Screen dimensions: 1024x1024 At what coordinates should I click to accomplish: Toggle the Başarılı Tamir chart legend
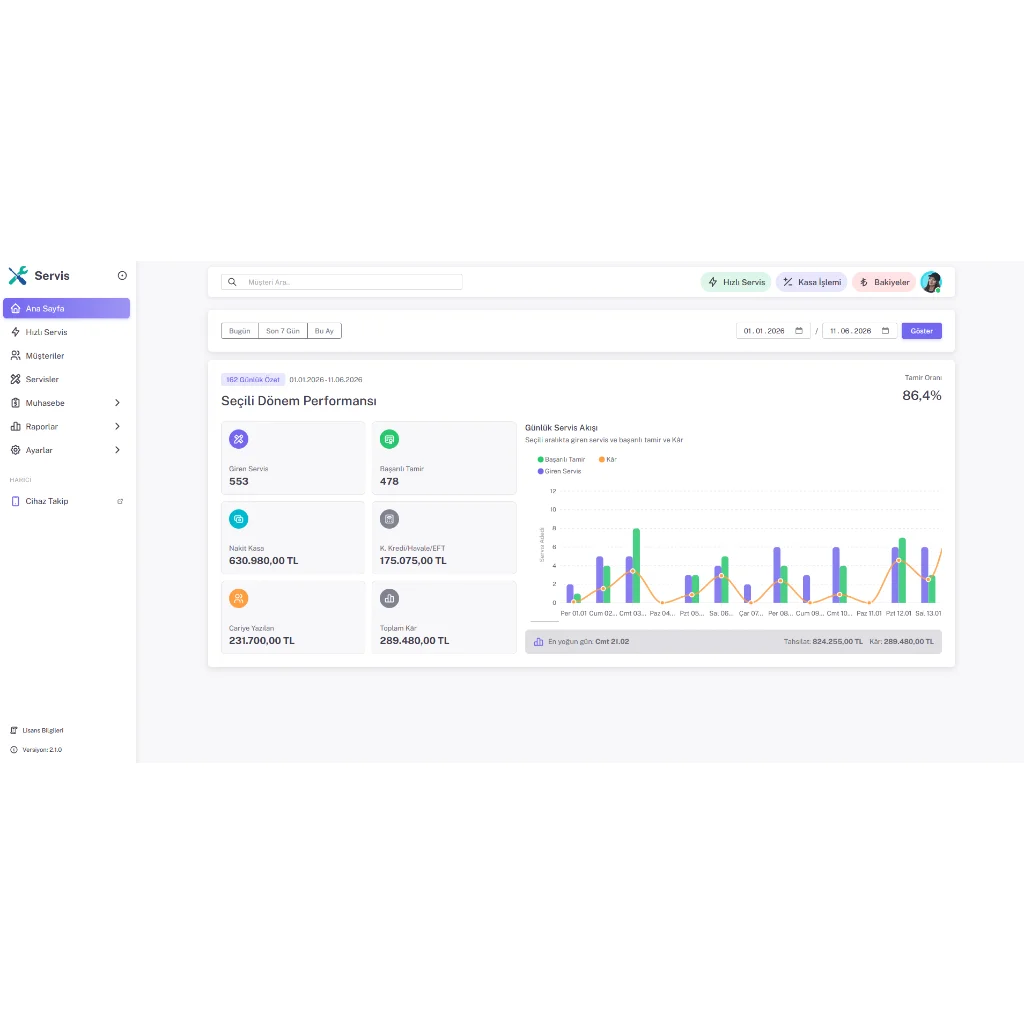click(x=561, y=460)
